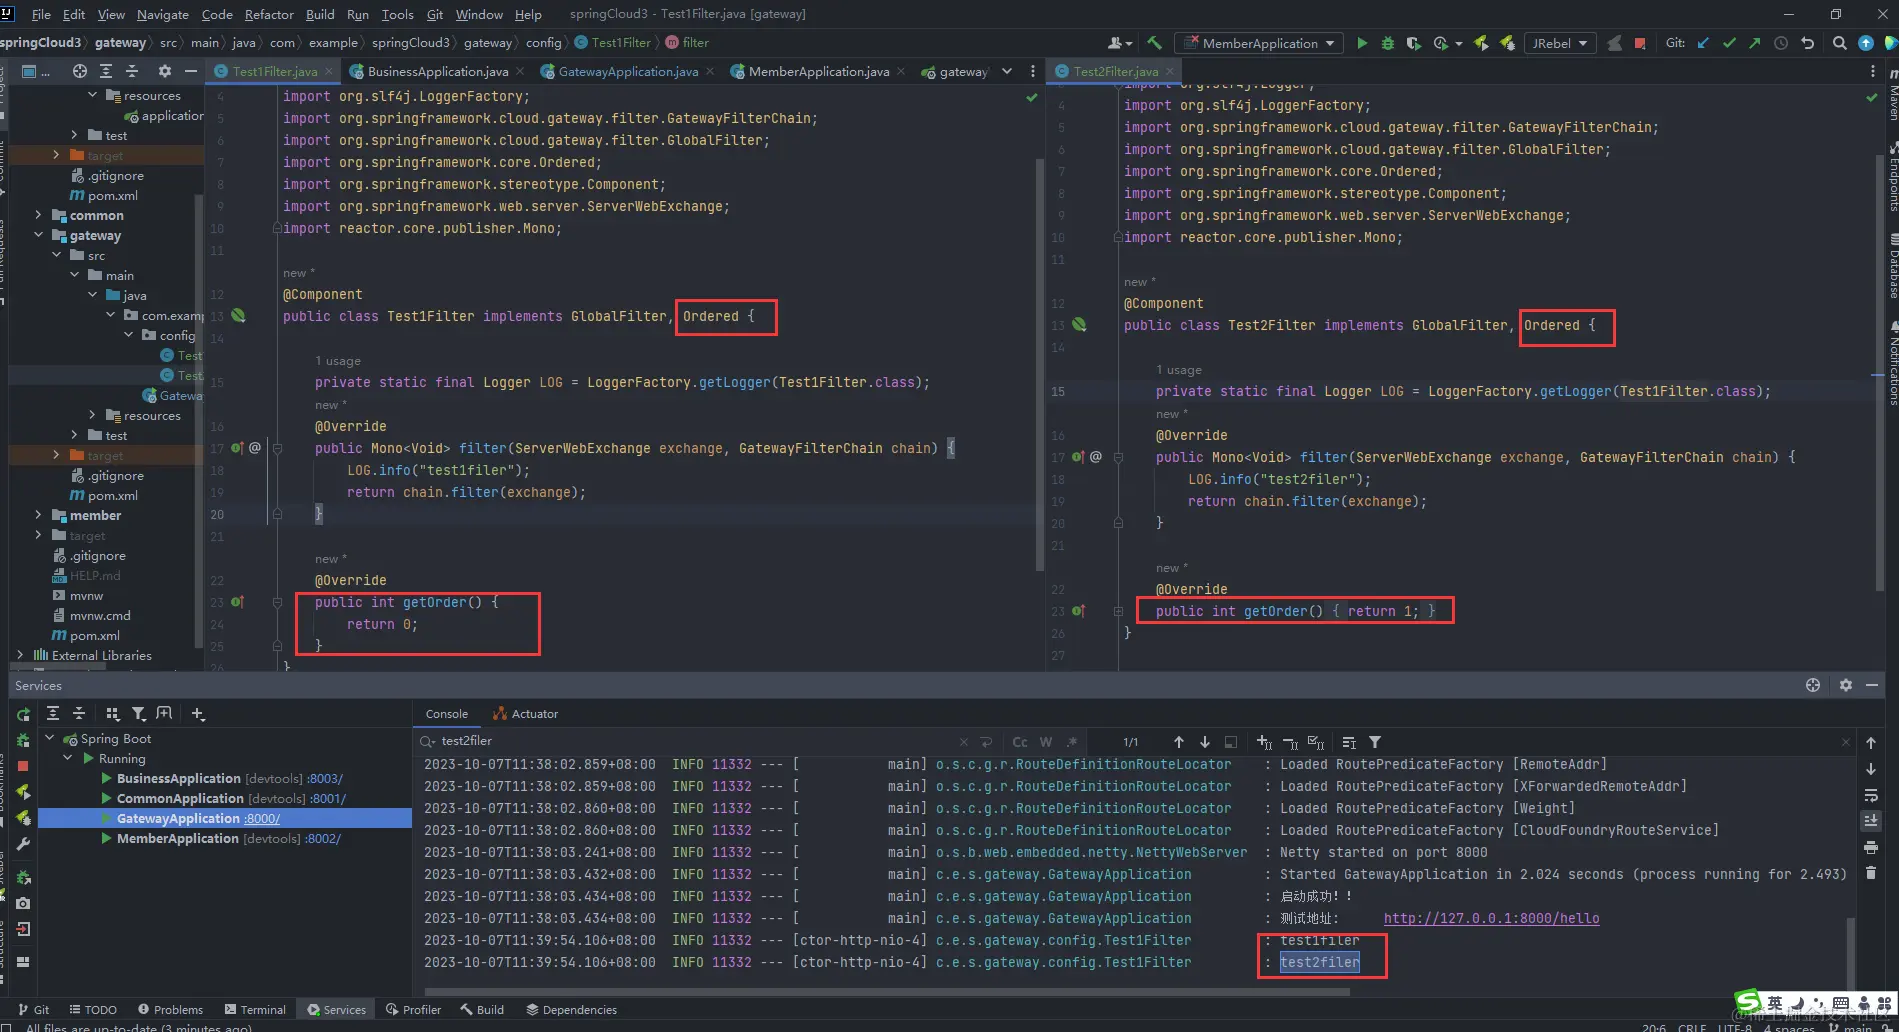Image resolution: width=1899 pixels, height=1032 pixels.
Task: Stop the running process in top toolbar
Action: 1640,43
